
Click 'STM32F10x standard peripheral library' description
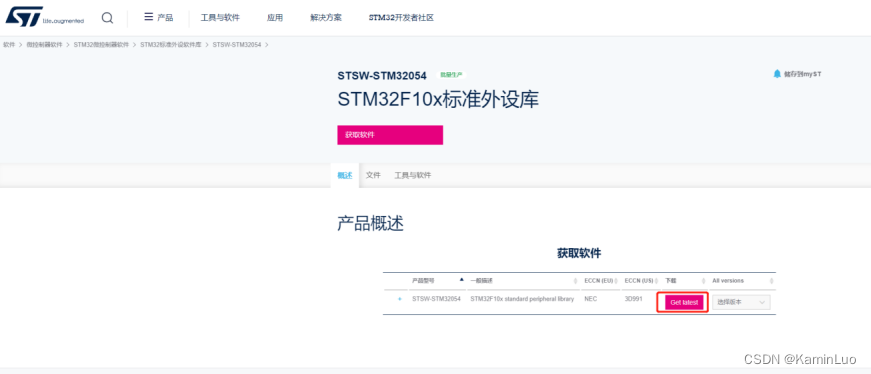pos(522,299)
